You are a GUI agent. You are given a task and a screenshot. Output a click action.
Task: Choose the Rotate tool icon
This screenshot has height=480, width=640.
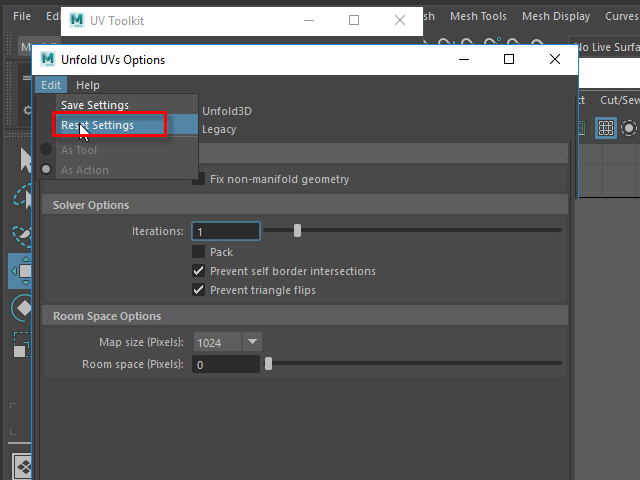pos(22,306)
